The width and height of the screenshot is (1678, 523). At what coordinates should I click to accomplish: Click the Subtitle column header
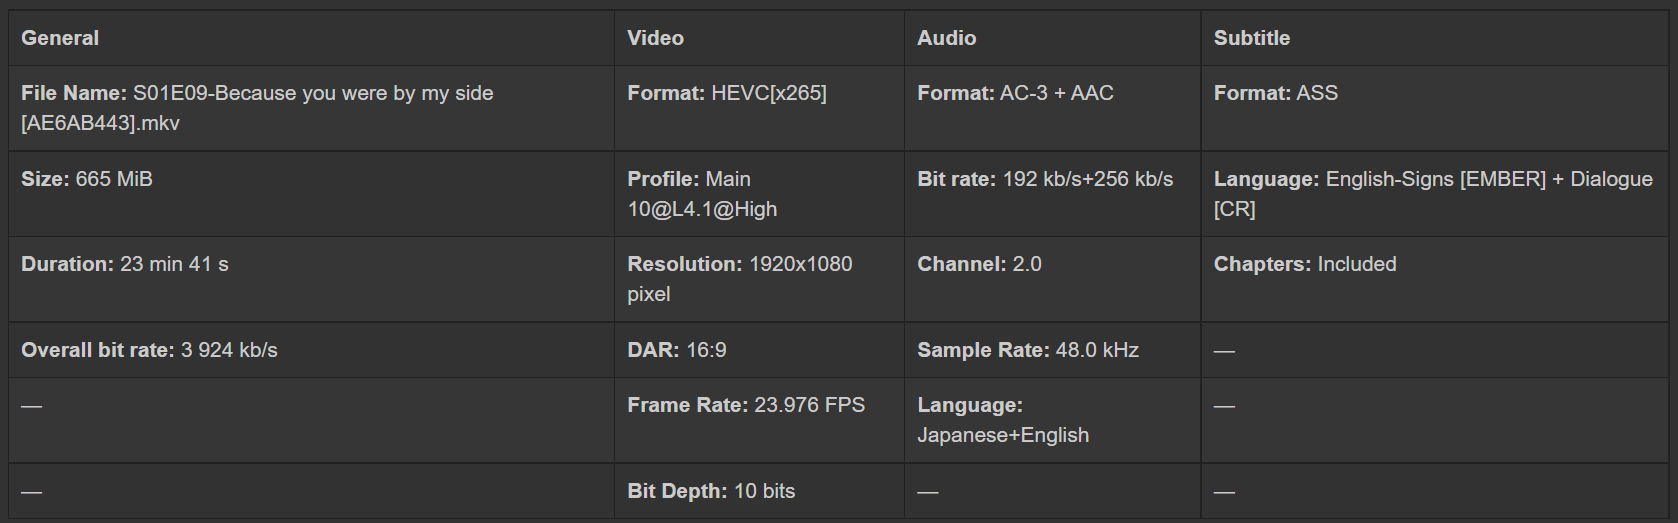[x=1251, y=38]
